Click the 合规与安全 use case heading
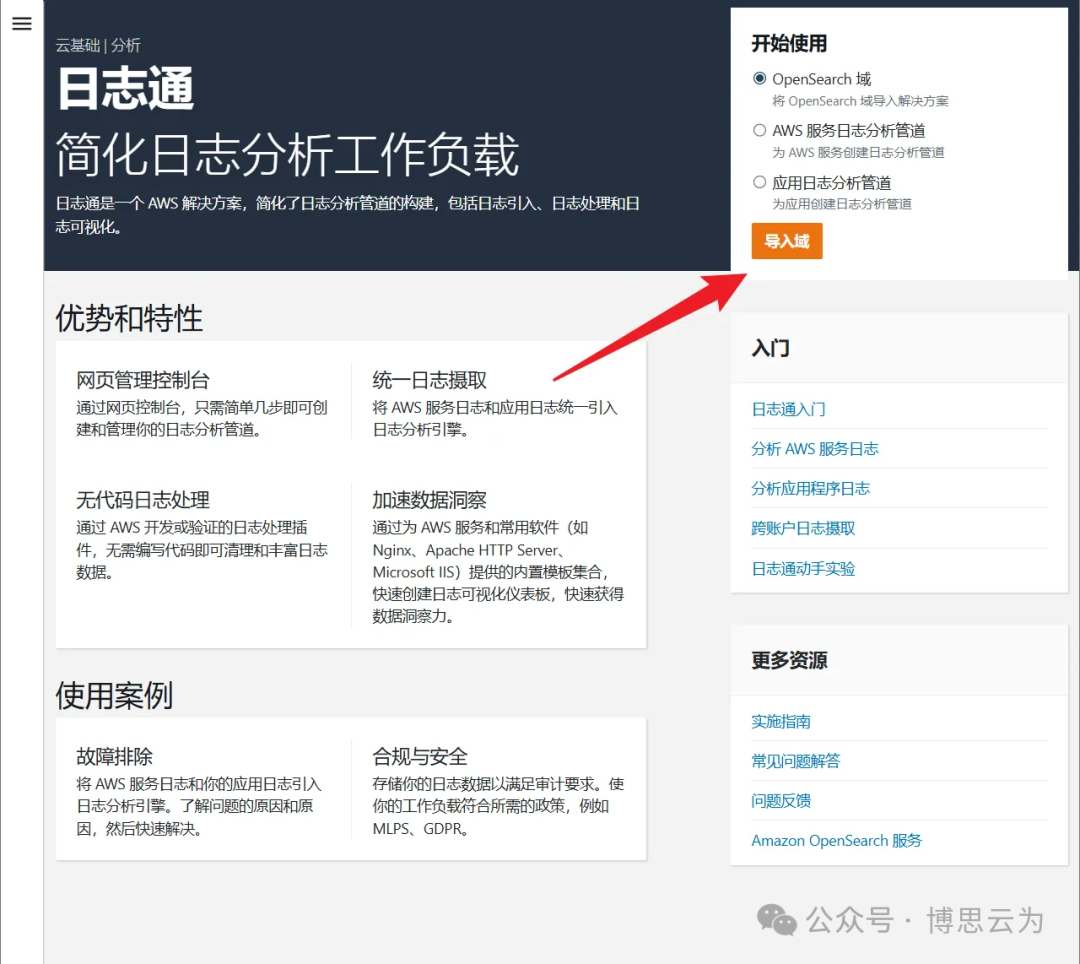This screenshot has width=1080, height=964. pos(420,757)
